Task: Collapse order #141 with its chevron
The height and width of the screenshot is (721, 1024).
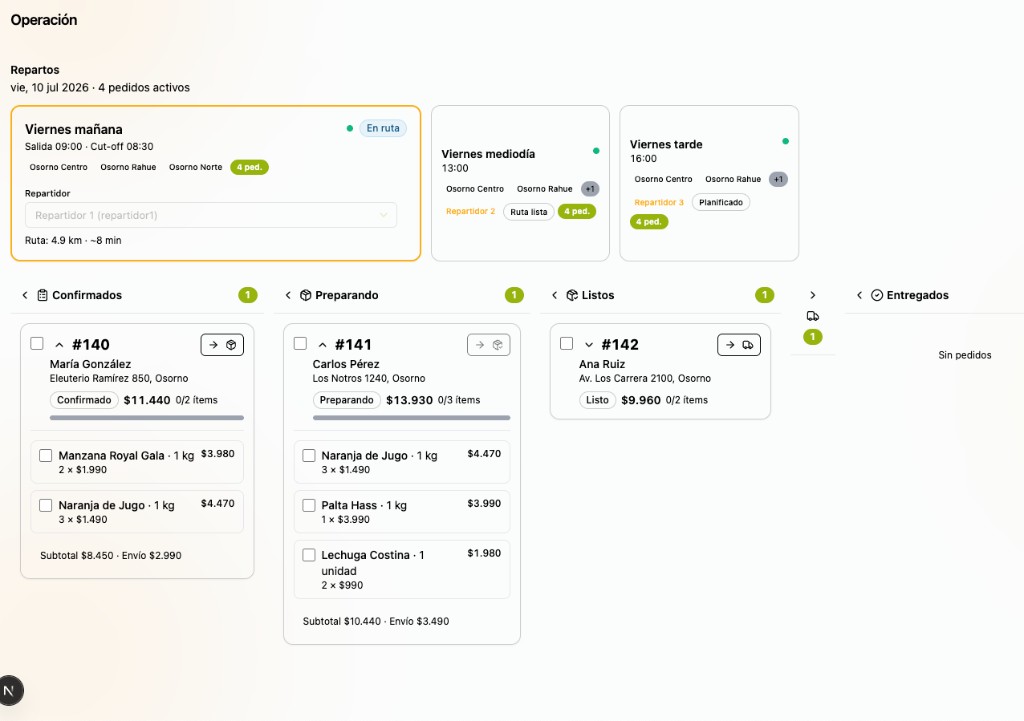Action: click(323, 345)
